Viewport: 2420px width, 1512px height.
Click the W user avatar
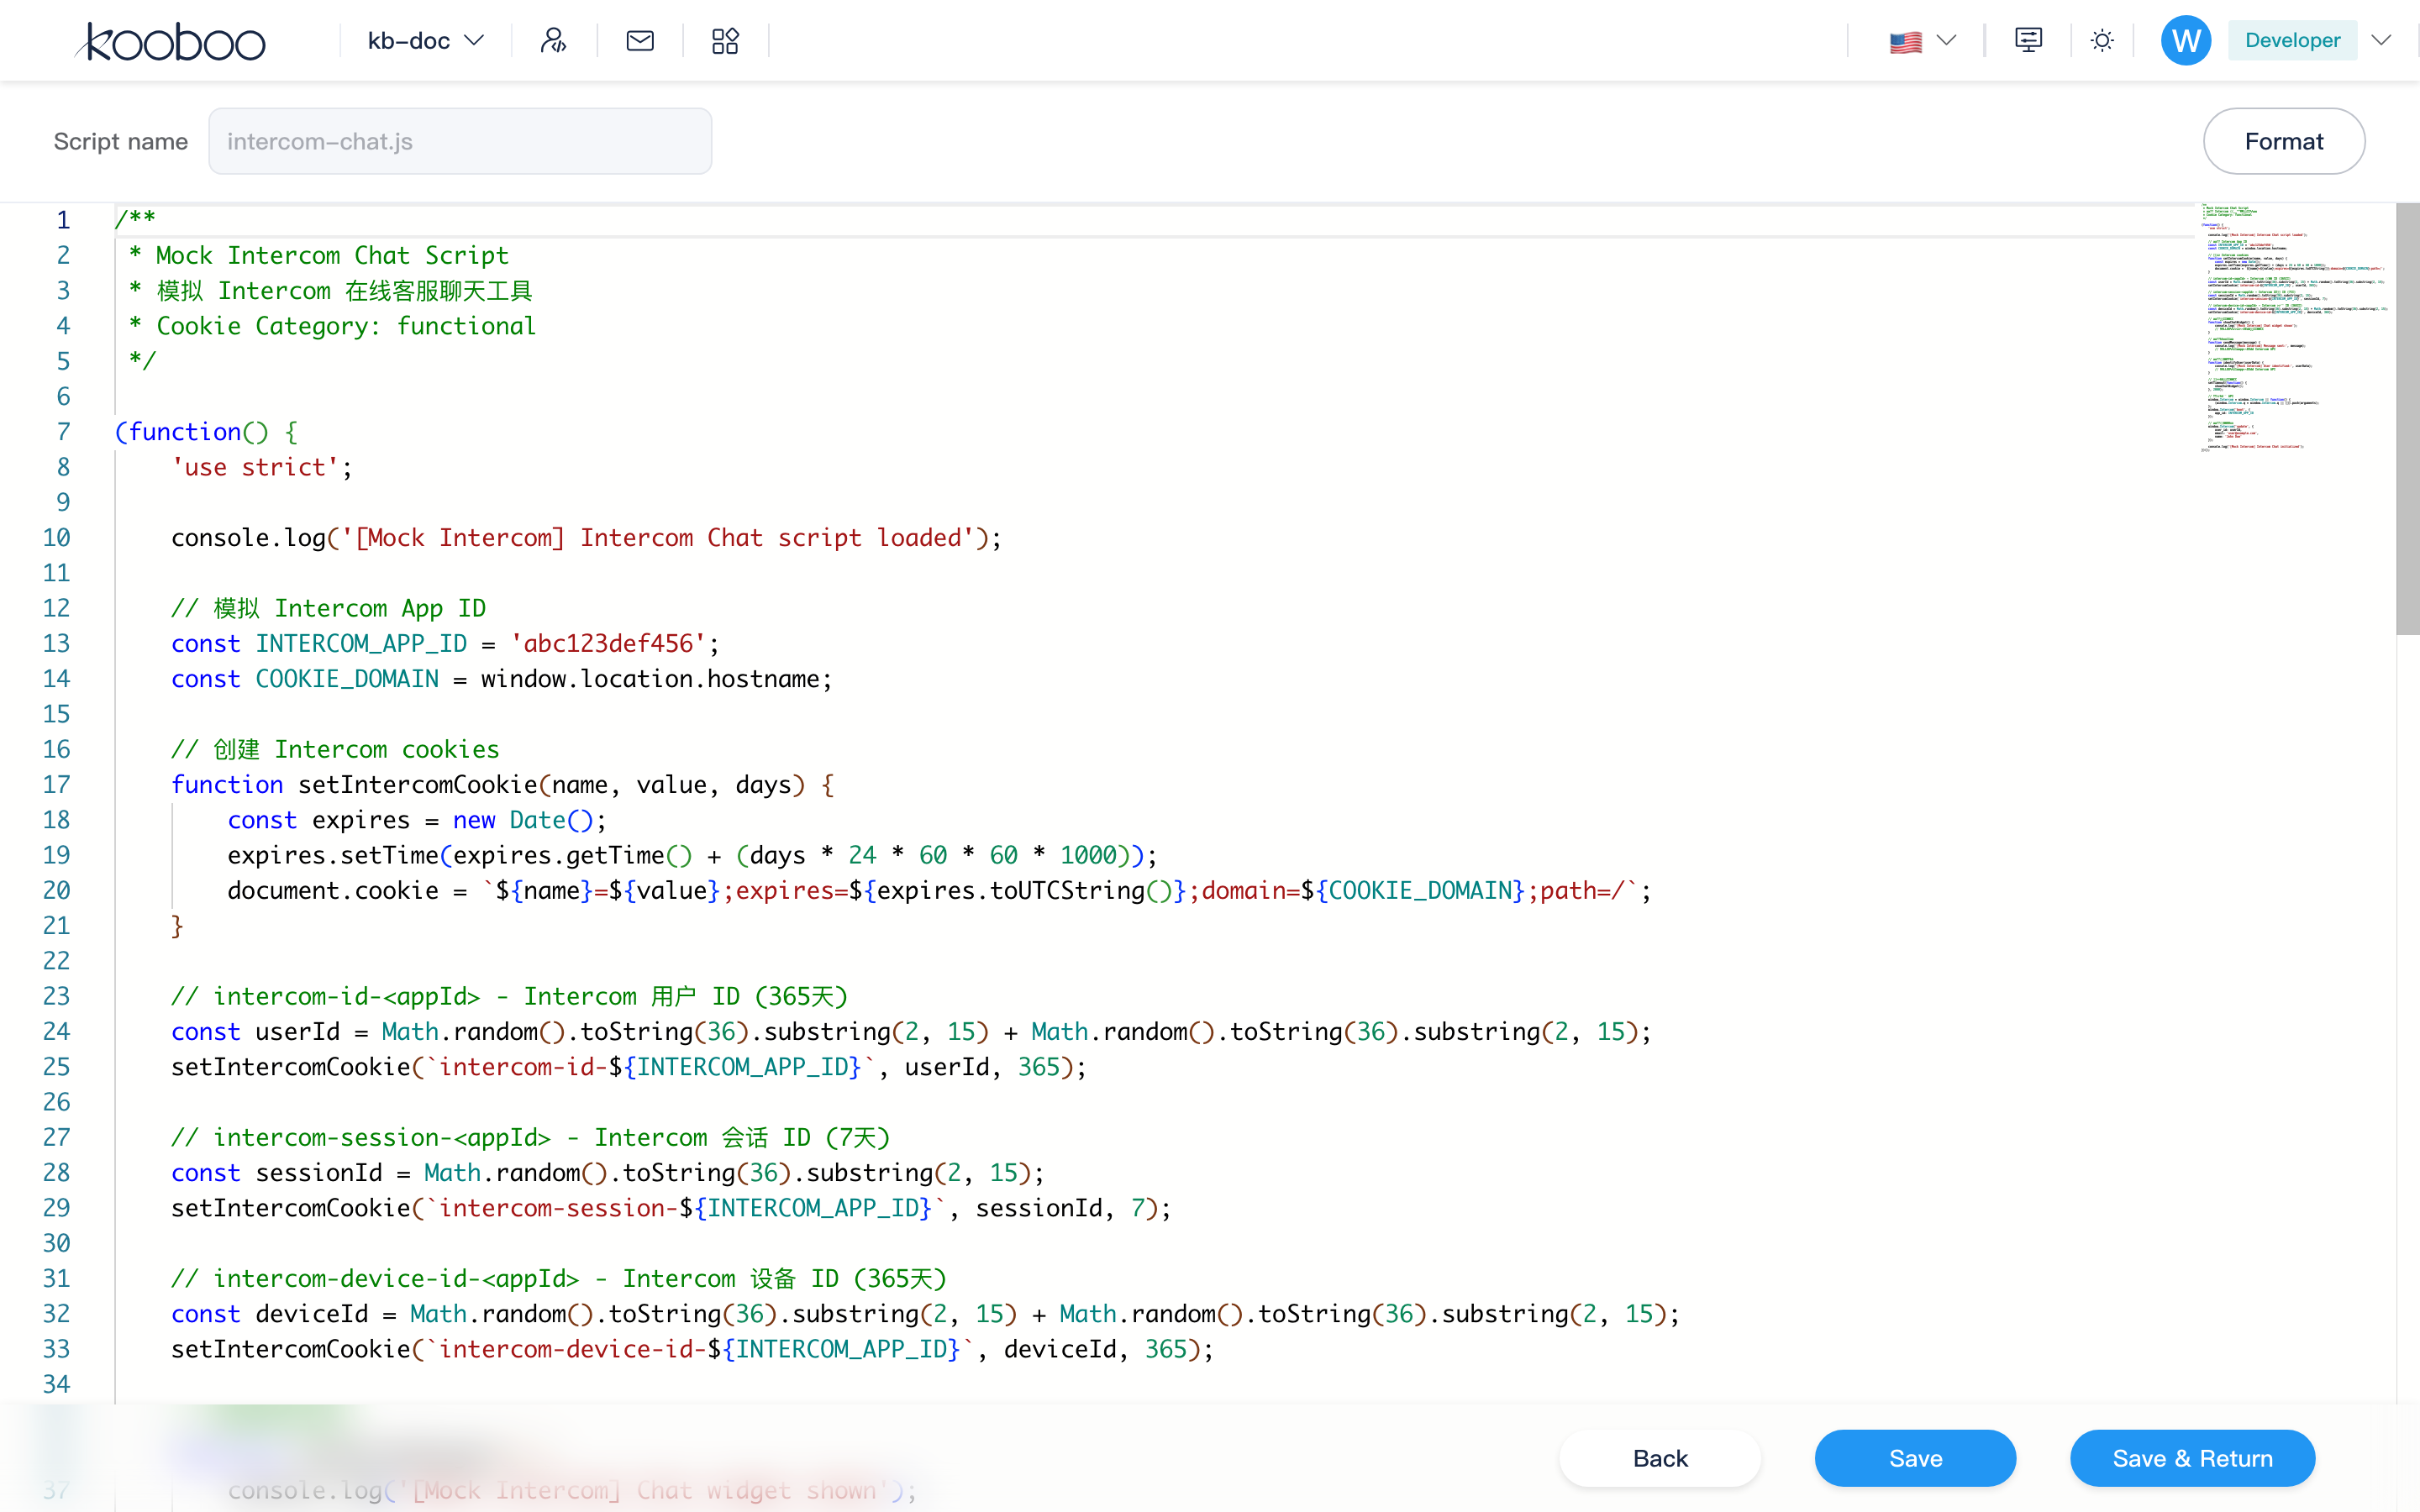point(2186,41)
